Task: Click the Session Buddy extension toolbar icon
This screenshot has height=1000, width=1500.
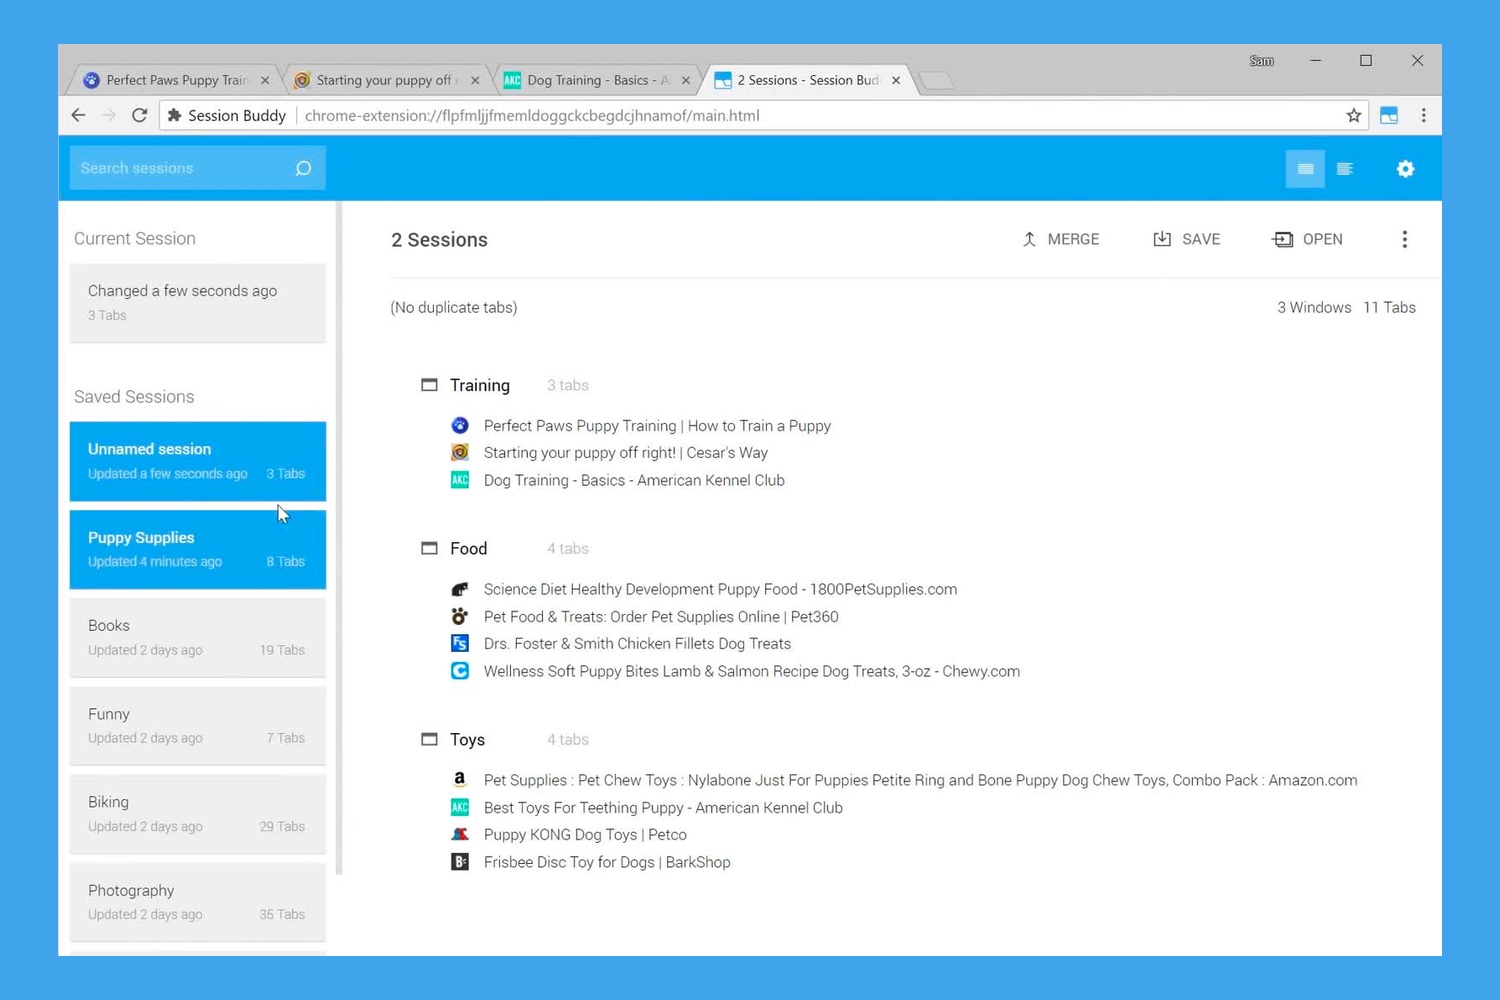Action: 1389,115
